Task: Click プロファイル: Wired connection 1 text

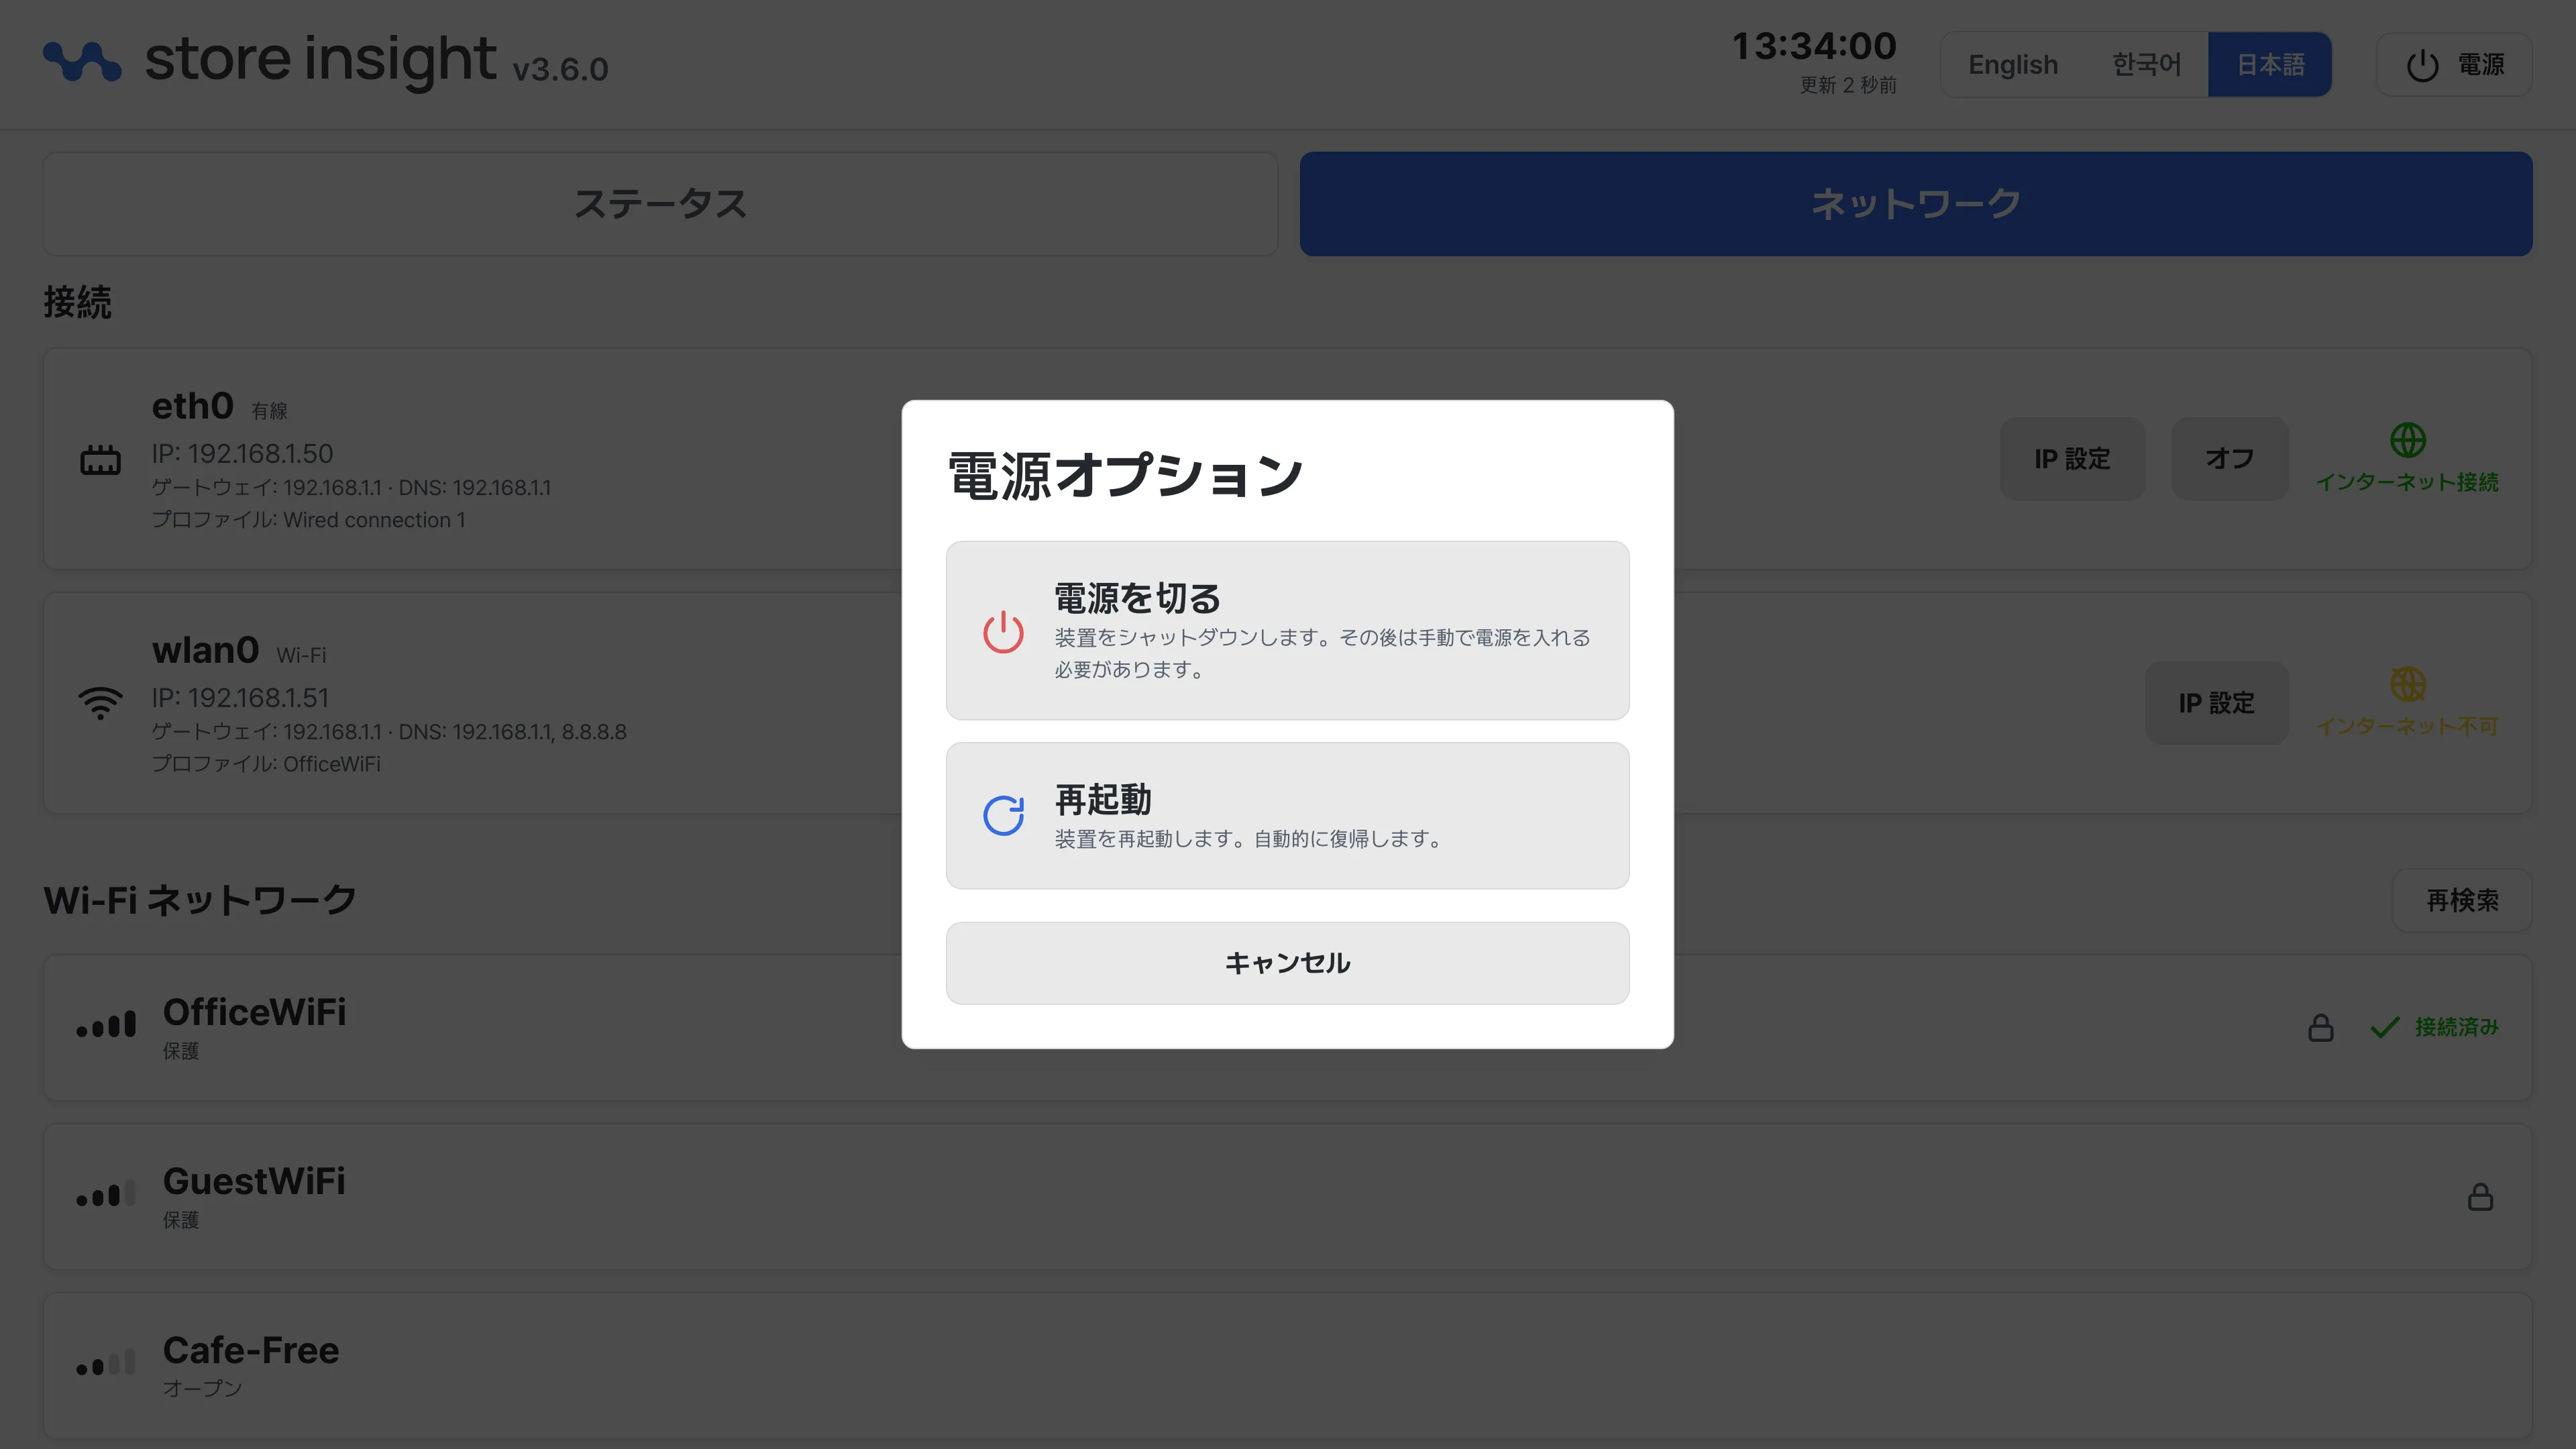Action: pyautogui.click(x=308, y=520)
